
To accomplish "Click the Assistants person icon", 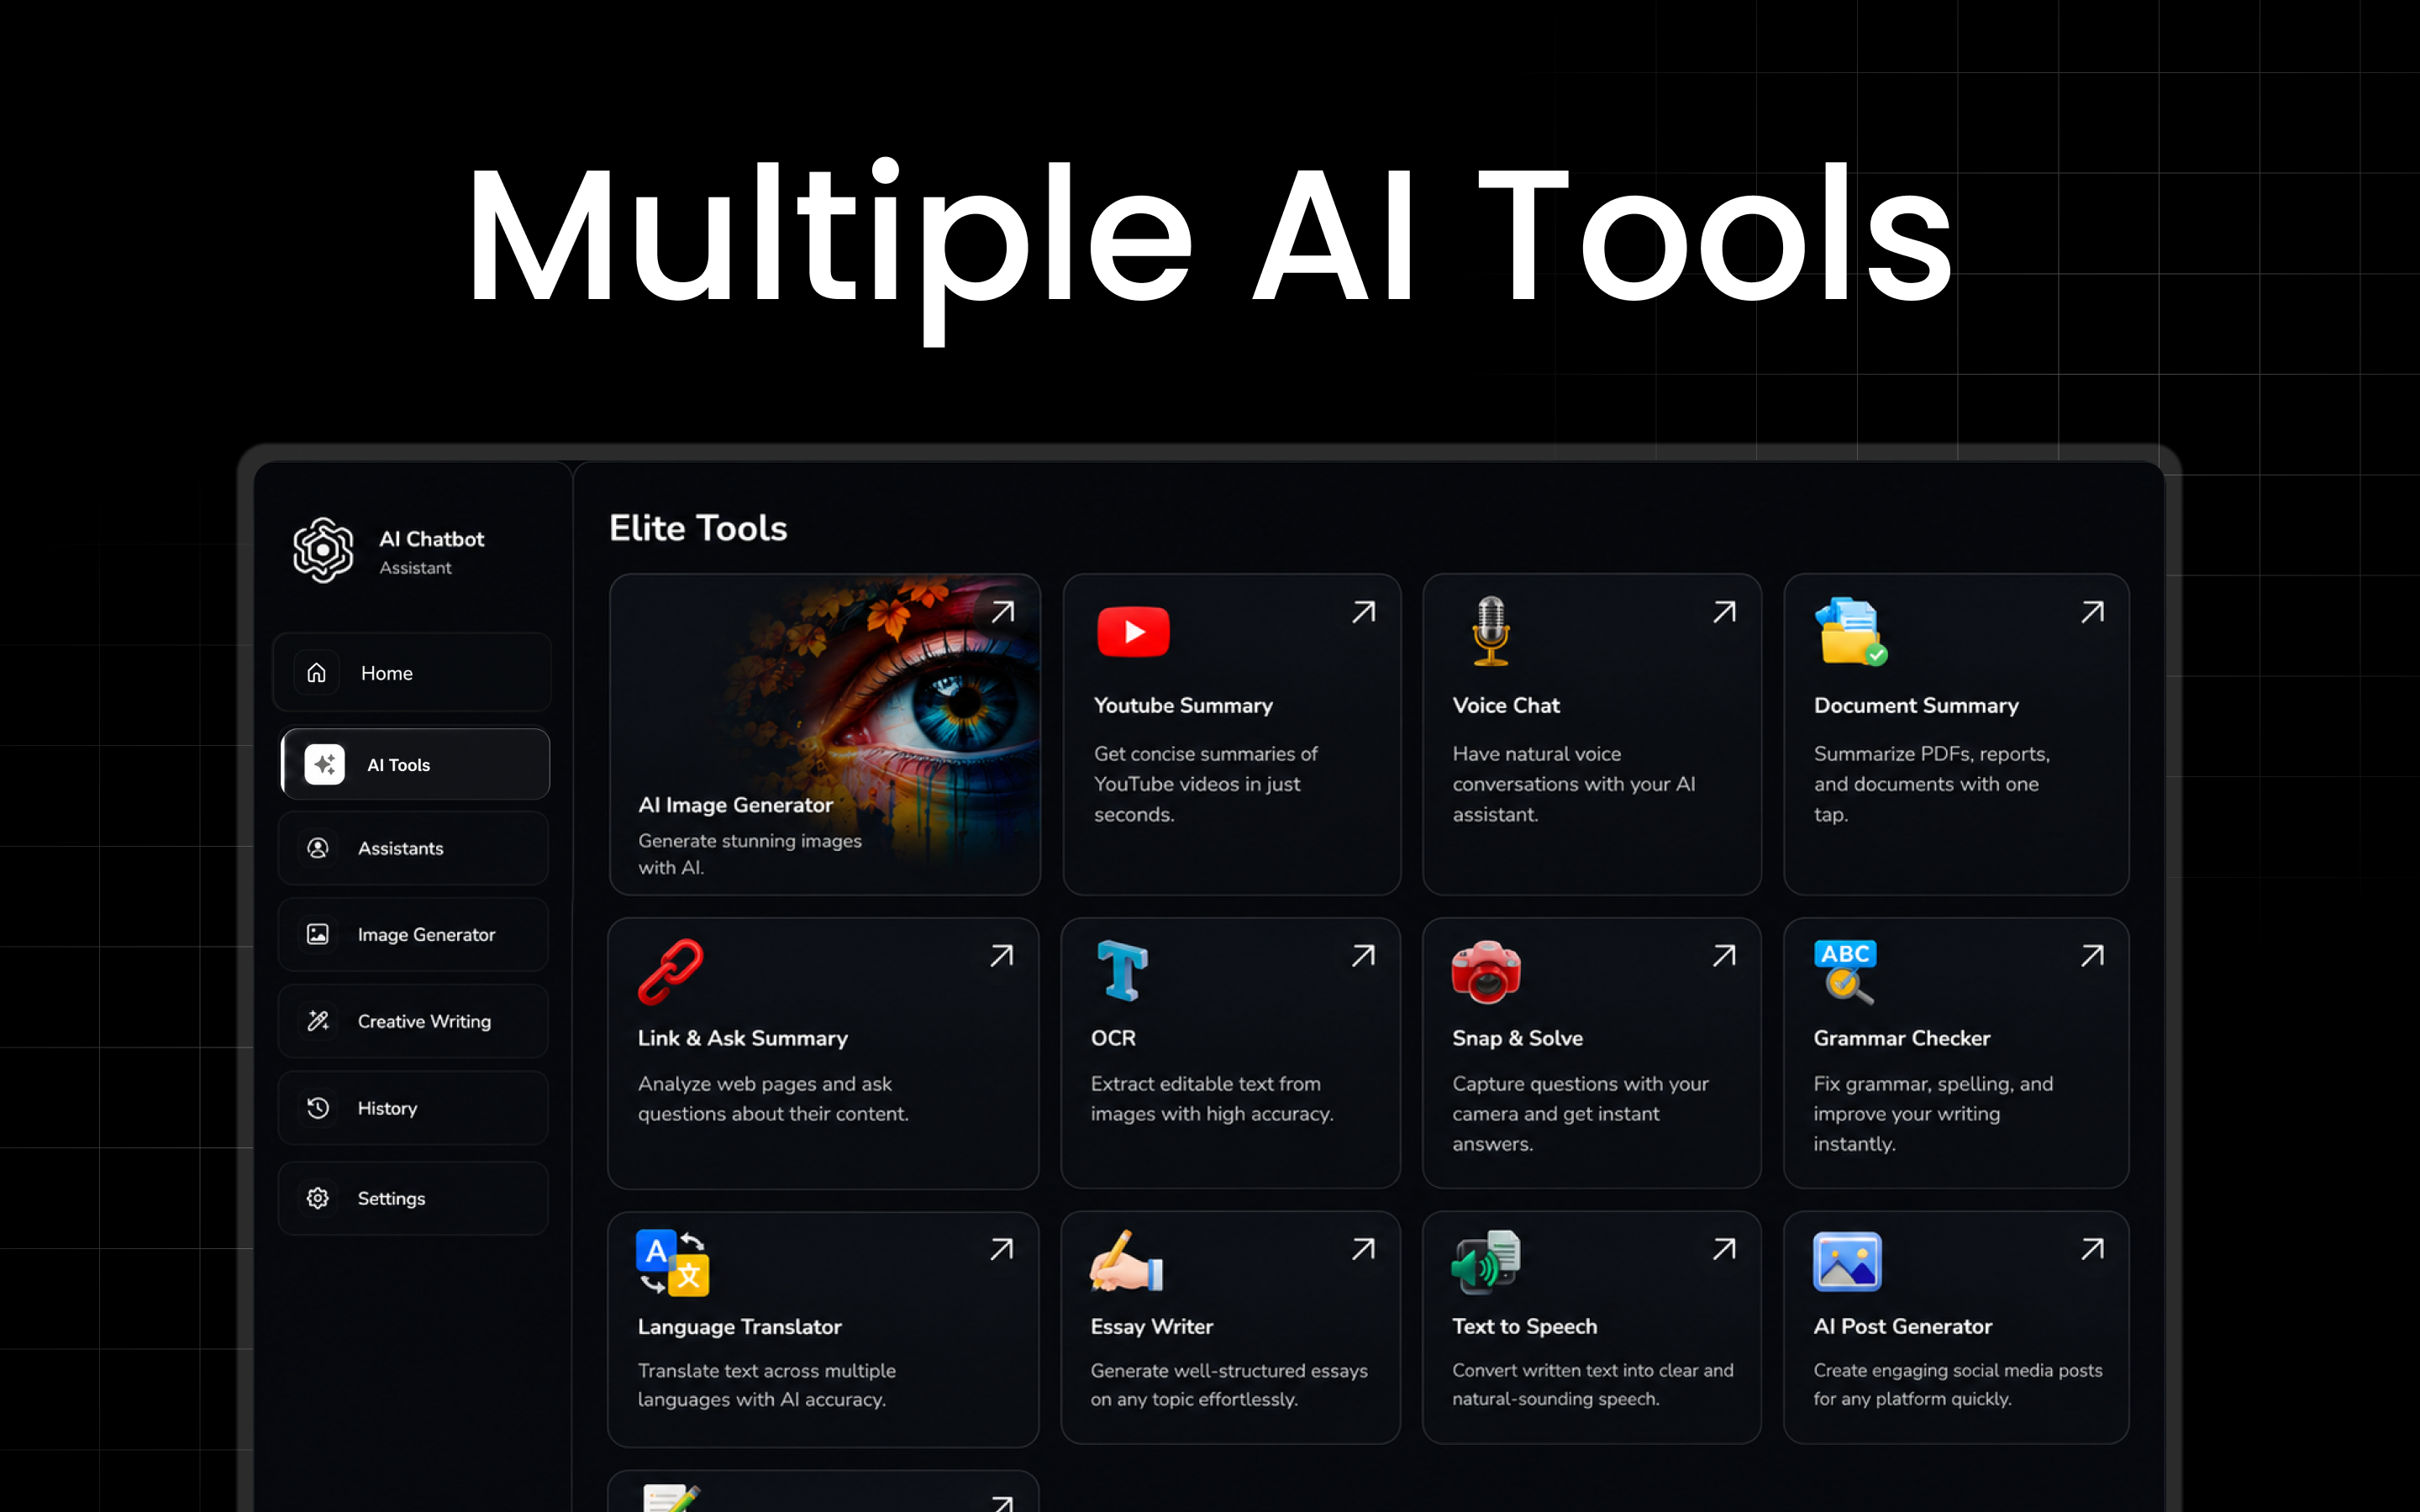I will point(318,848).
